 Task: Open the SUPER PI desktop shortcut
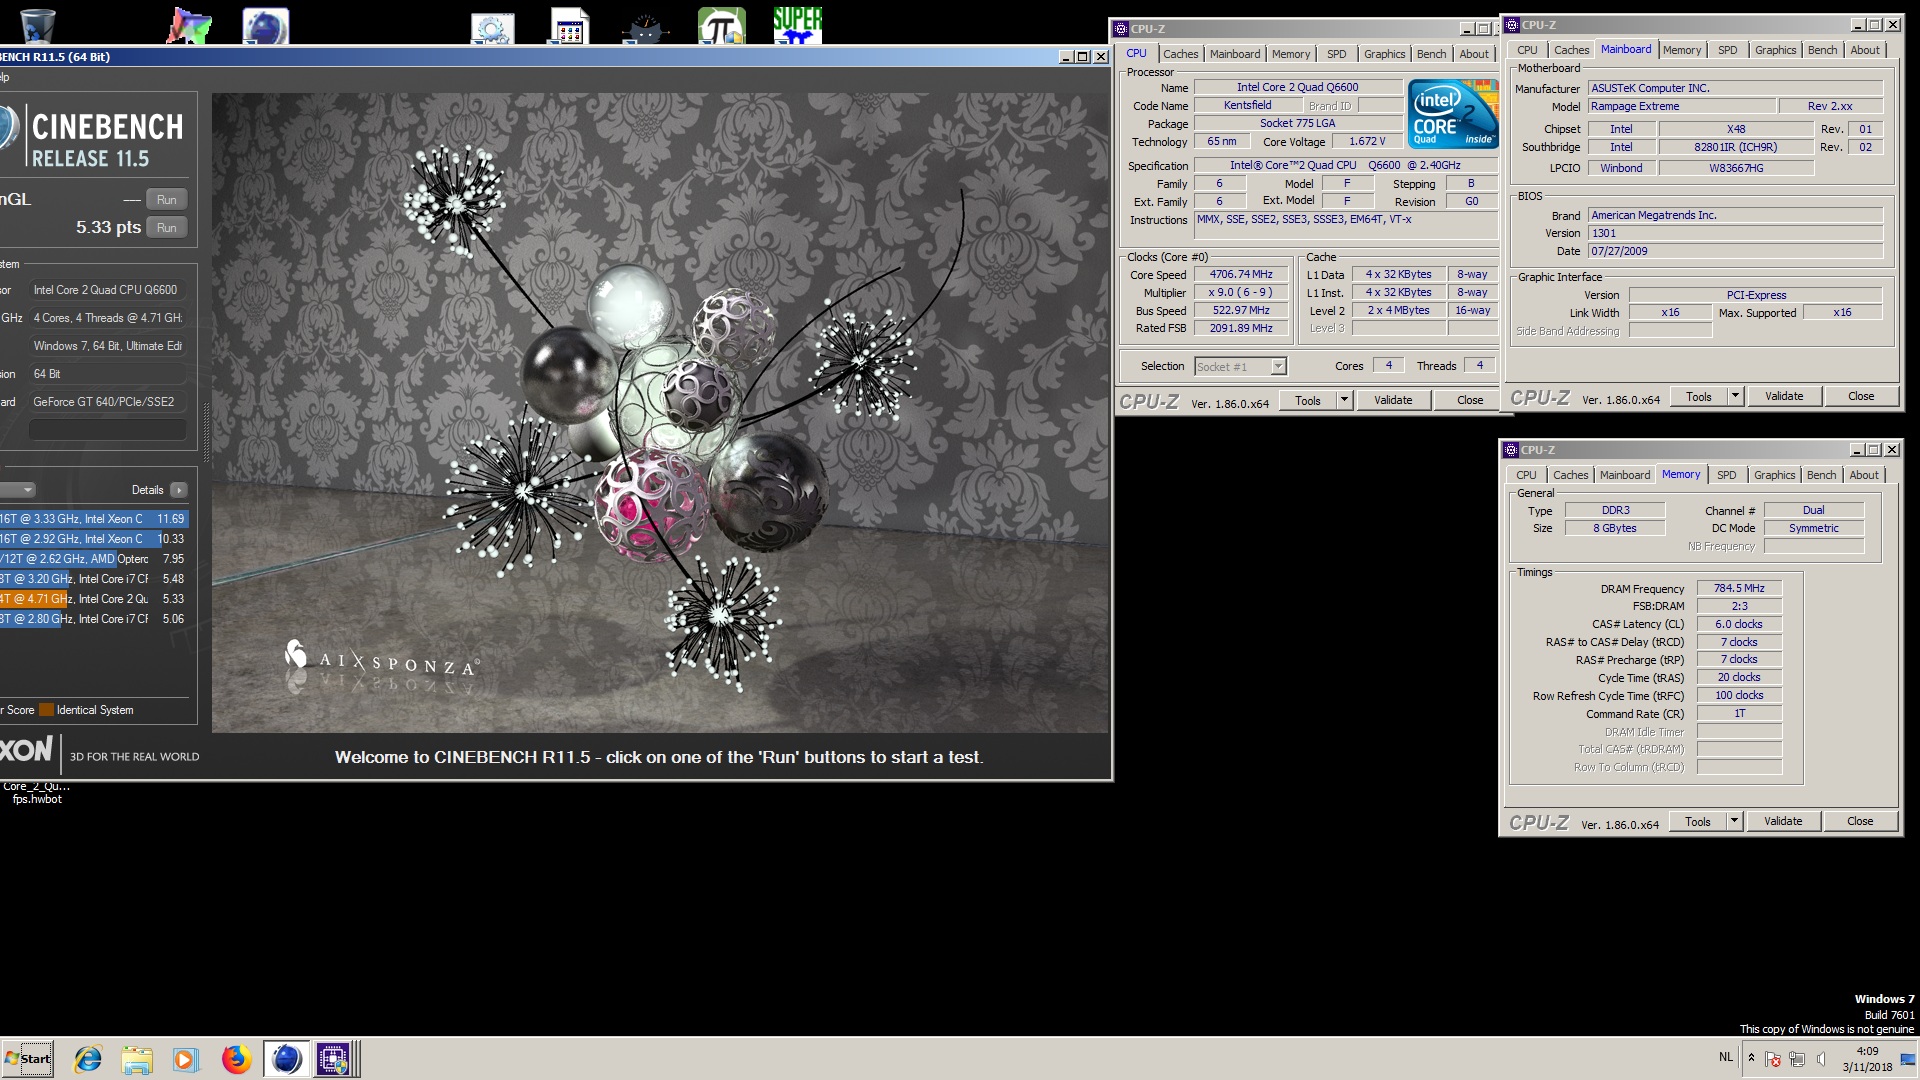click(797, 25)
